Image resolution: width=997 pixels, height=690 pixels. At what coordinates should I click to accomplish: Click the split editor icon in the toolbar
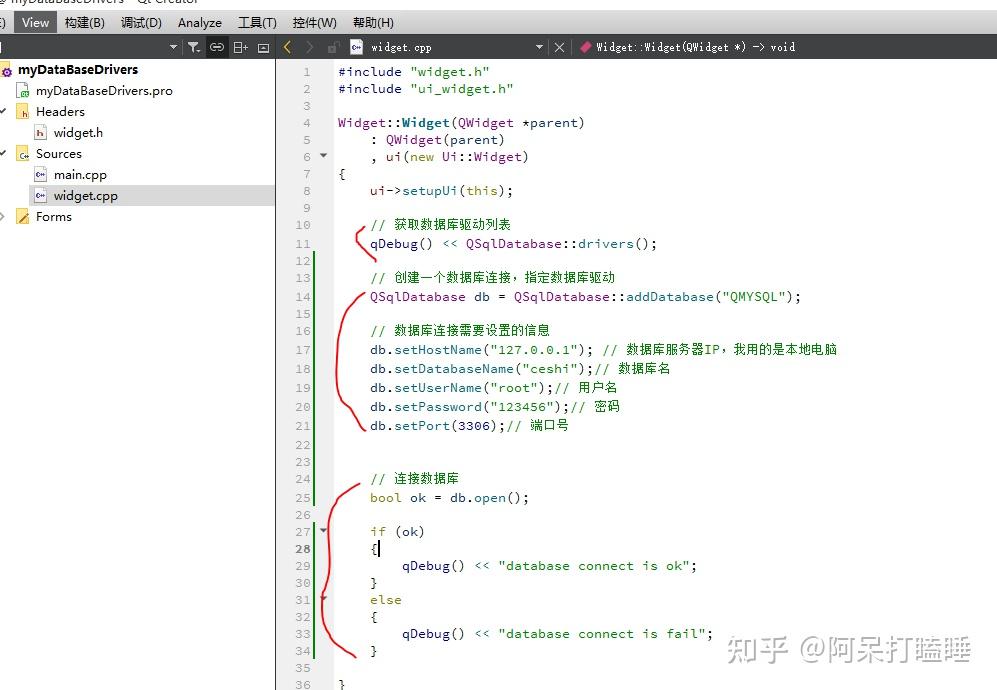240,46
